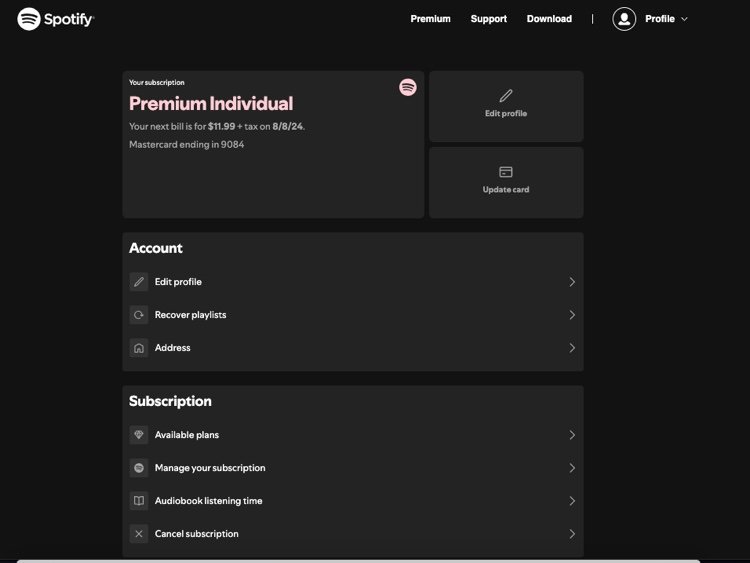
Task: Expand the Profile dropdown menu
Action: coord(666,19)
